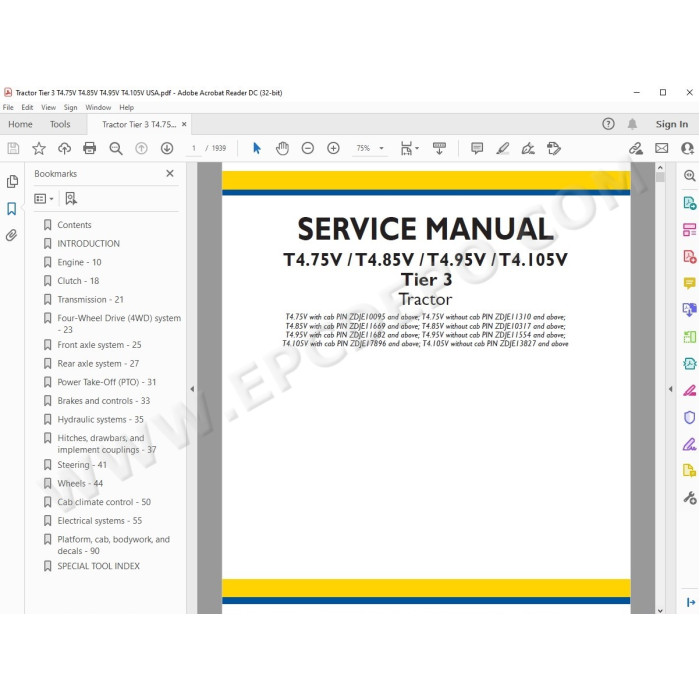Open the Hydraulic systems - 35 bookmark

(x=100, y=419)
